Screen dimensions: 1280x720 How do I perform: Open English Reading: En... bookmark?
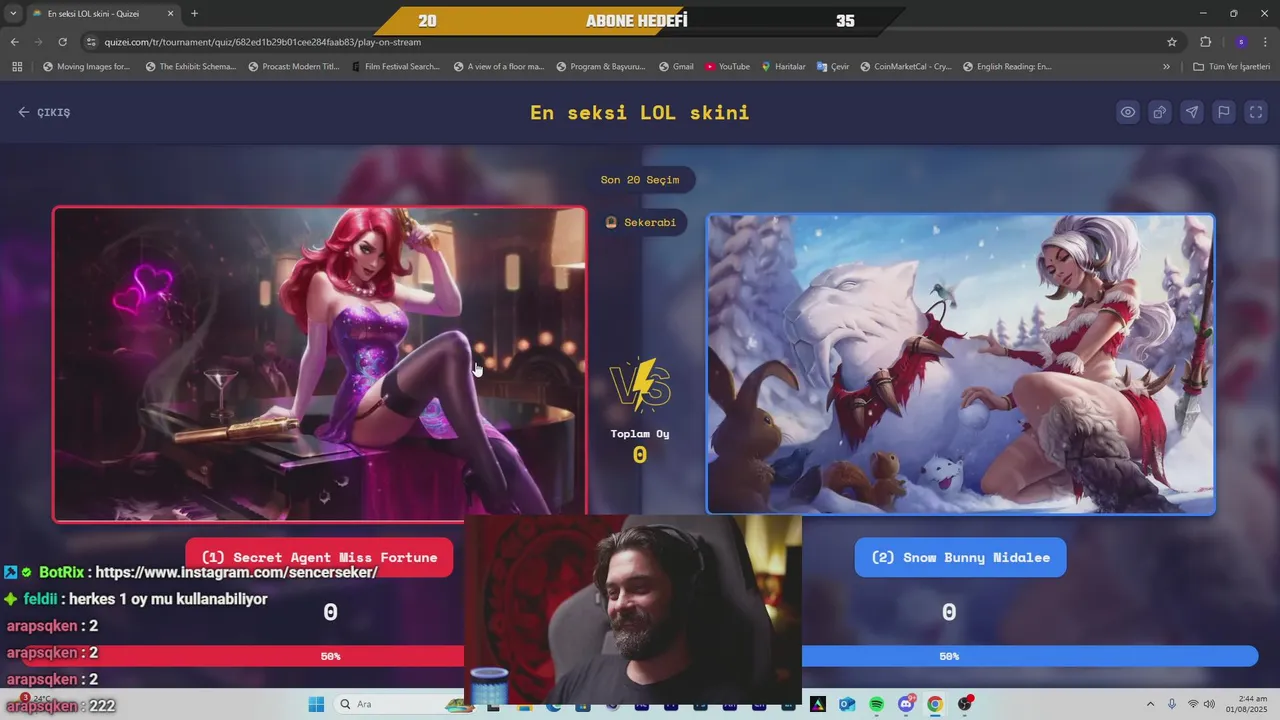click(1007, 67)
